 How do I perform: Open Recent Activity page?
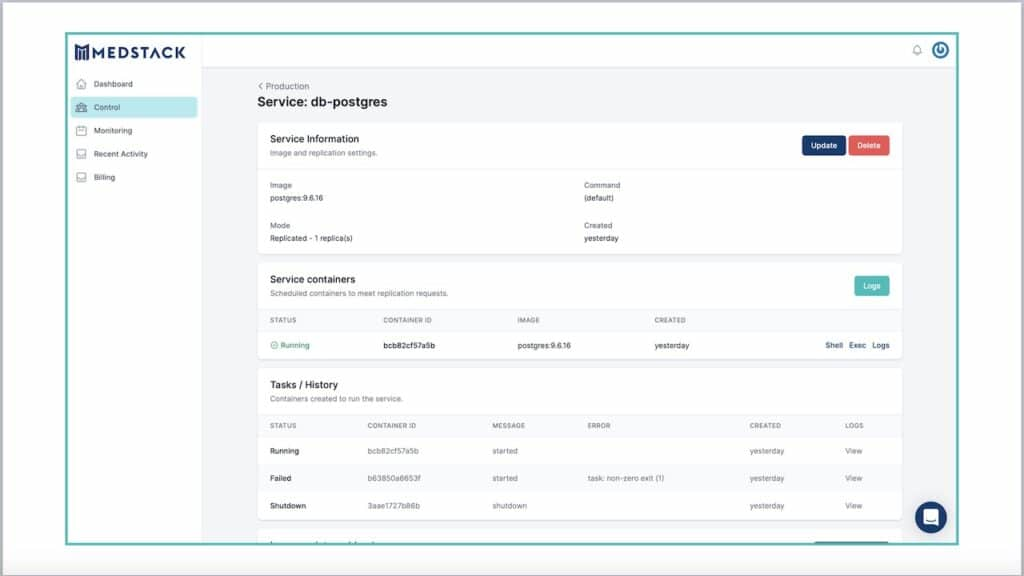pyautogui.click(x=121, y=154)
